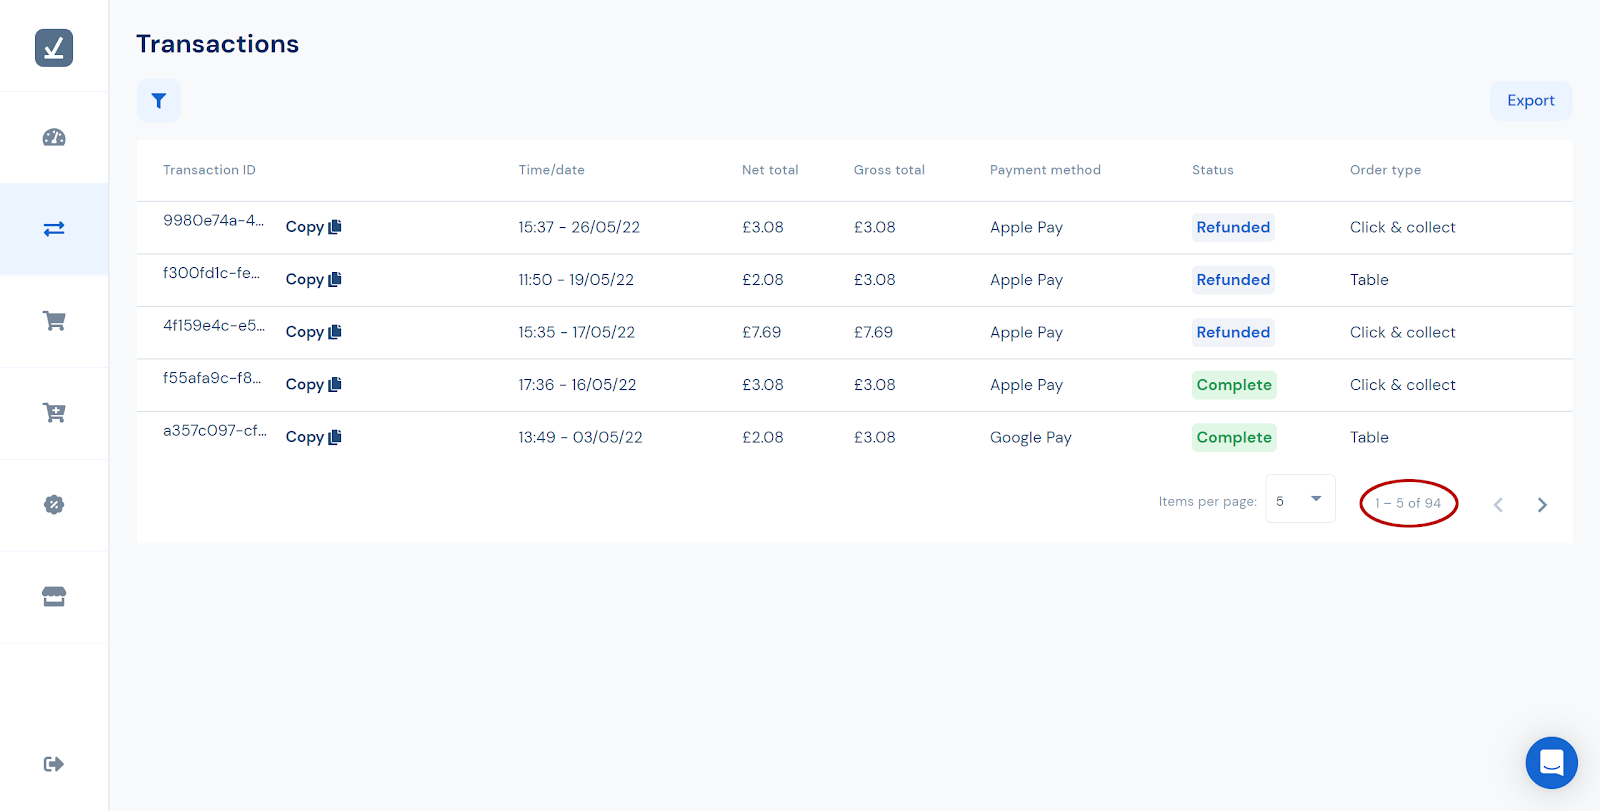Click the logout icon in sidebar
This screenshot has height=811, width=1600.
point(54,764)
